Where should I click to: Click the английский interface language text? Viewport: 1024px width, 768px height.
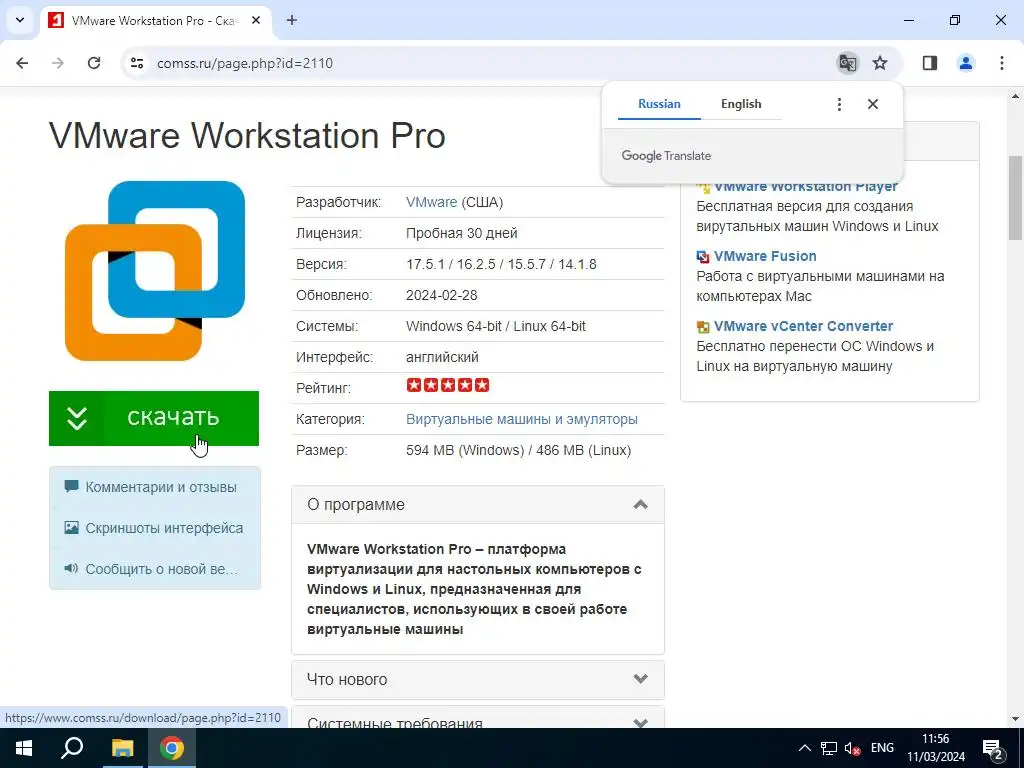click(x=442, y=357)
